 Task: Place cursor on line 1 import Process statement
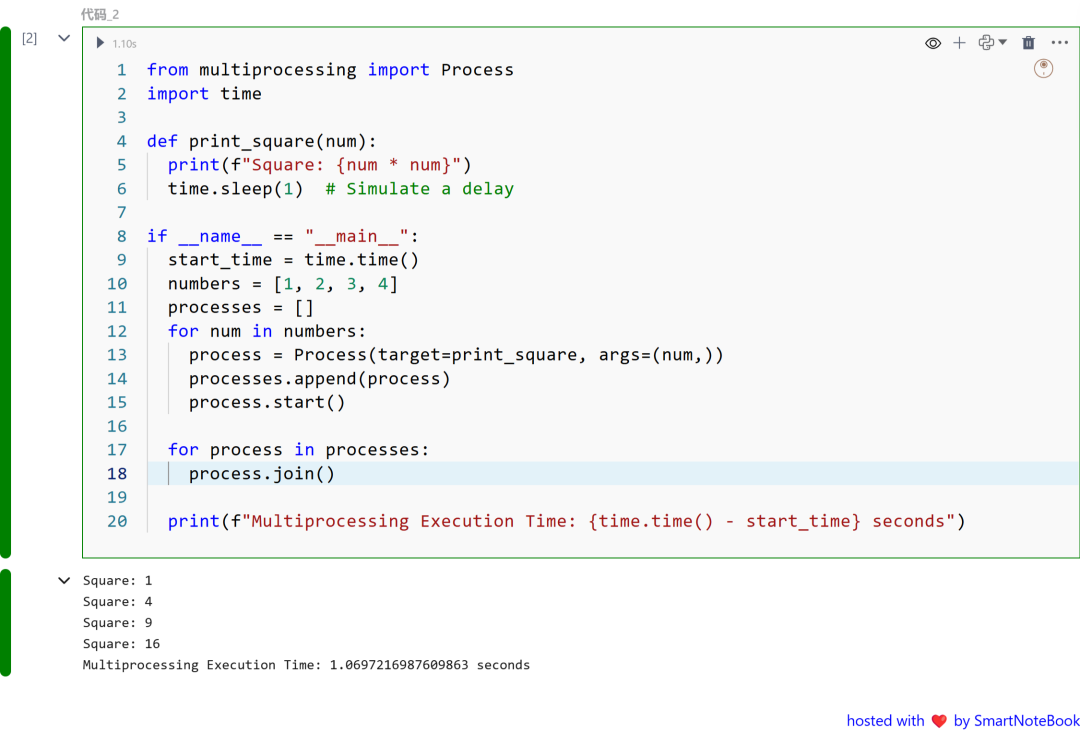330,70
